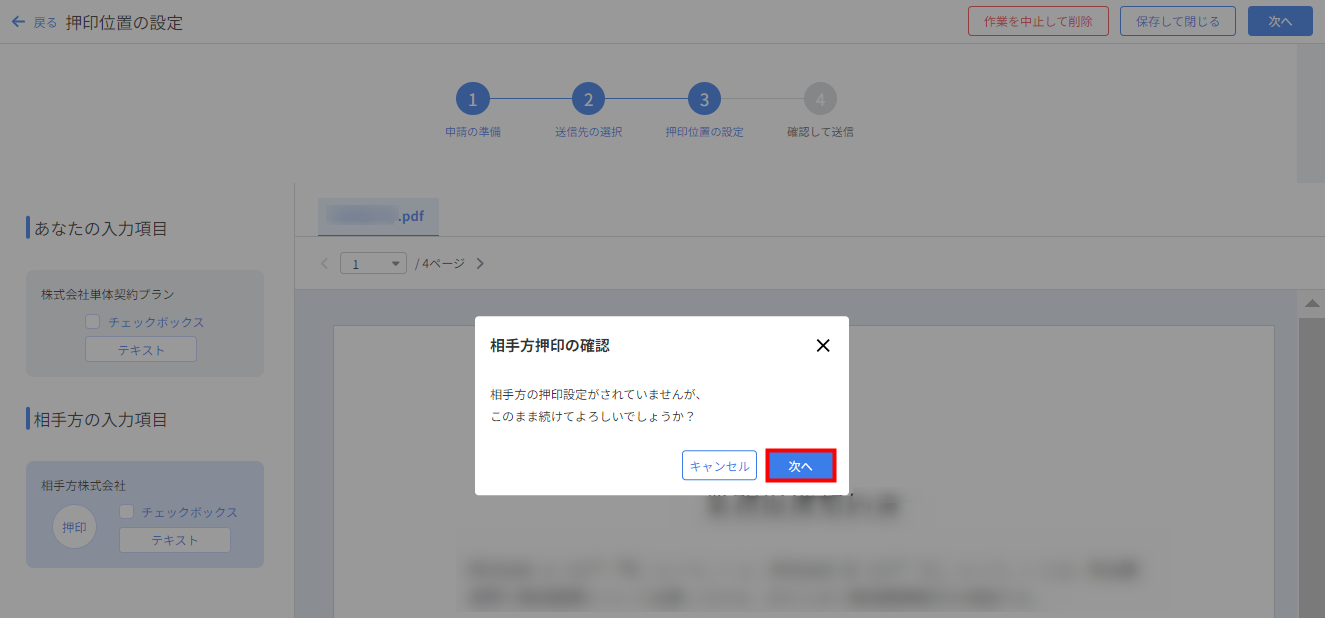Add テキスト field for 相手方株式会社
1325x618 pixels.
coord(175,540)
